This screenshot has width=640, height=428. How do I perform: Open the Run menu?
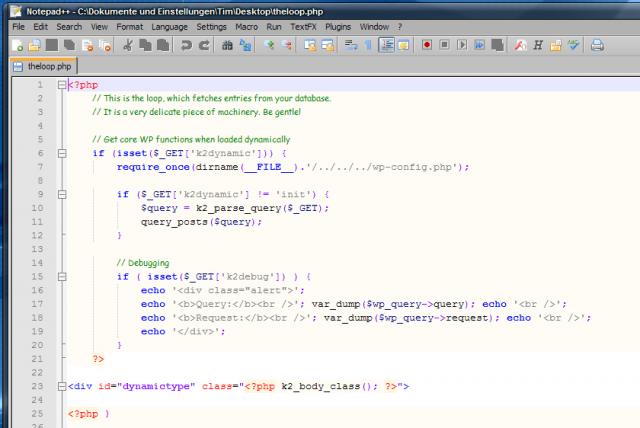(274, 27)
